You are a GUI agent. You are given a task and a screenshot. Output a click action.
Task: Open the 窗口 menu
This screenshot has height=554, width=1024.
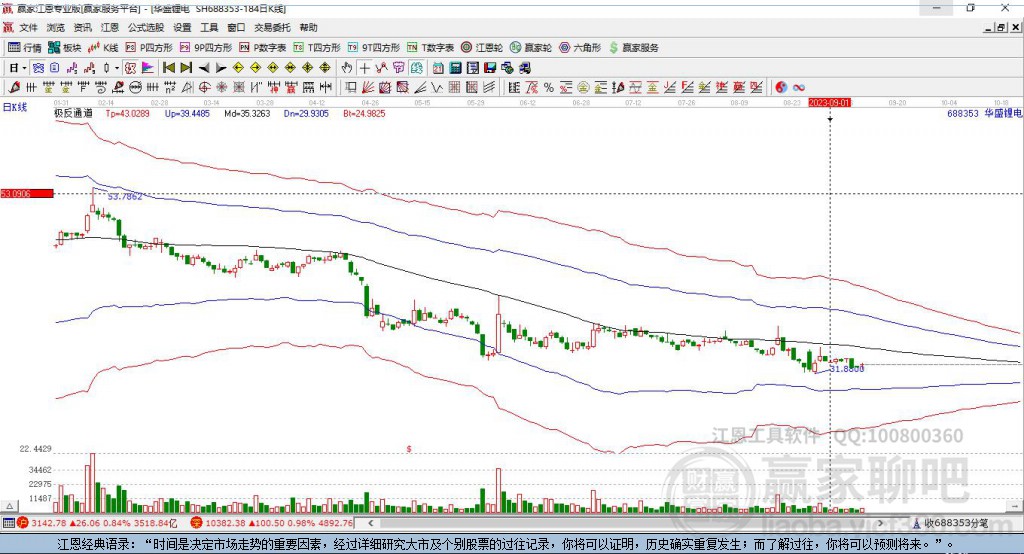click(x=236, y=27)
